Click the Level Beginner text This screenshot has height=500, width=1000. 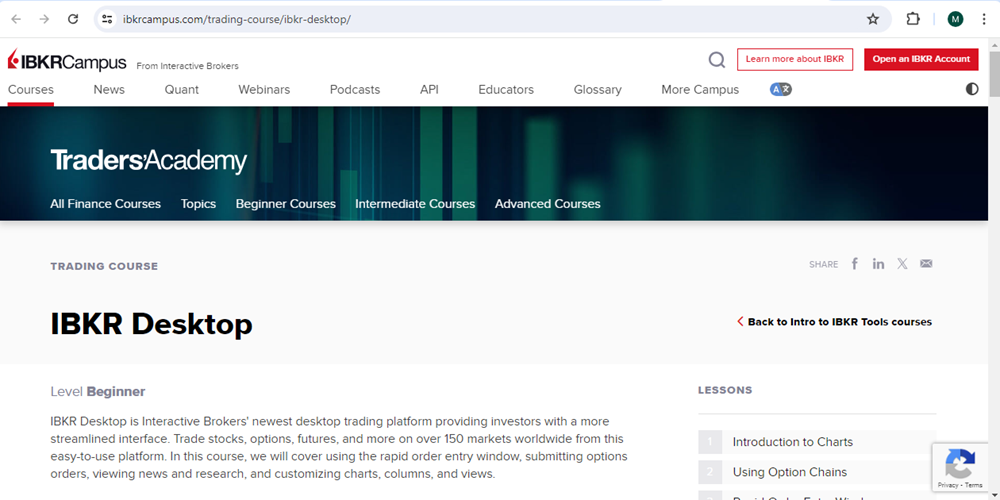[98, 392]
